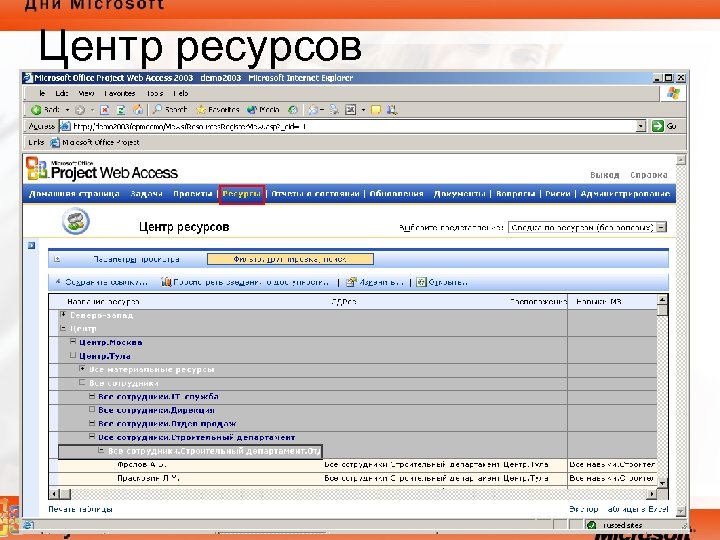The image size is (720, 540).
Task: Go back with the IE Back button
Action: click(45, 110)
